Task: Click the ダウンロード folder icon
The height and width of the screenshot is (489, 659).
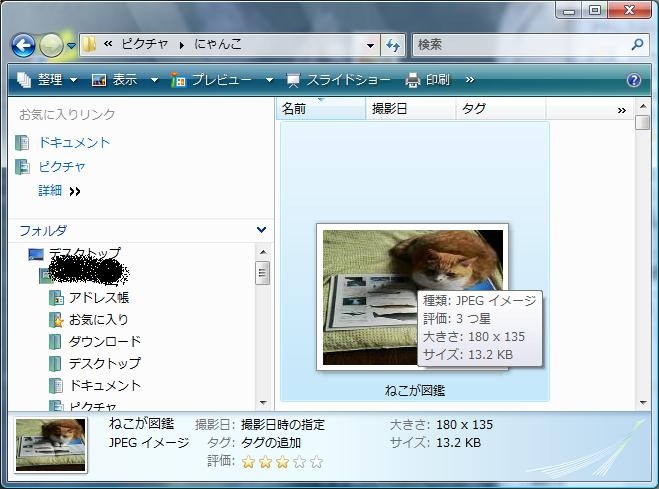Action: (x=55, y=342)
